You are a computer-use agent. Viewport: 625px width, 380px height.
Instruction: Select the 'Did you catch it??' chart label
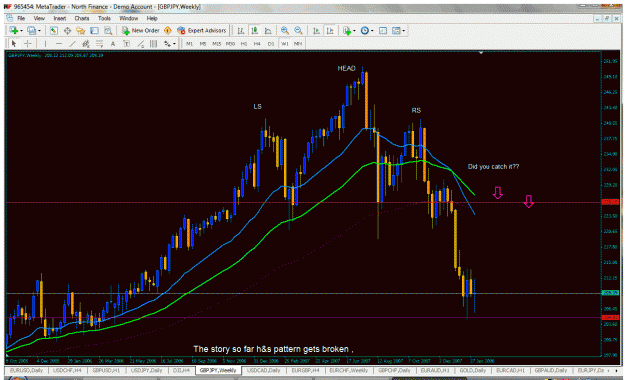493,167
